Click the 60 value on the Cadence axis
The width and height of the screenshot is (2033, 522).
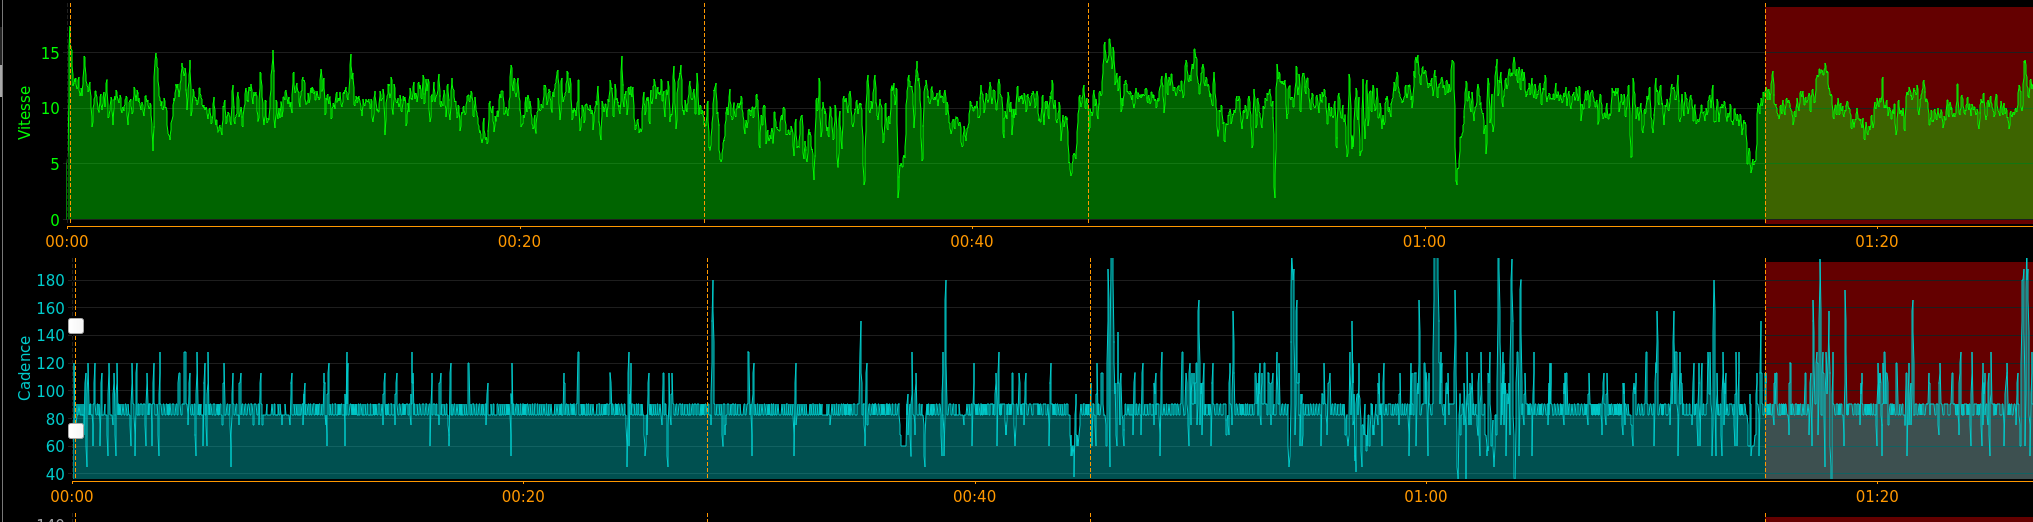pyautogui.click(x=55, y=447)
